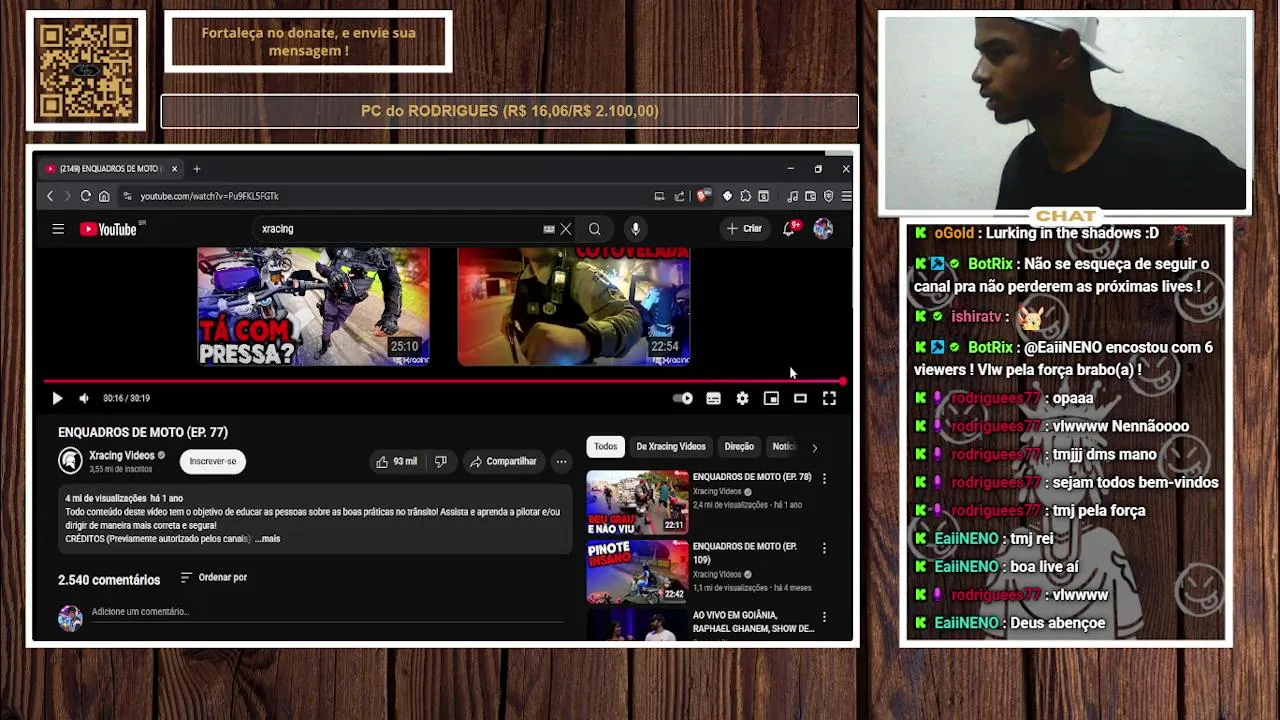Play the YouTube video
This screenshot has height=720, width=1280.
click(x=57, y=398)
